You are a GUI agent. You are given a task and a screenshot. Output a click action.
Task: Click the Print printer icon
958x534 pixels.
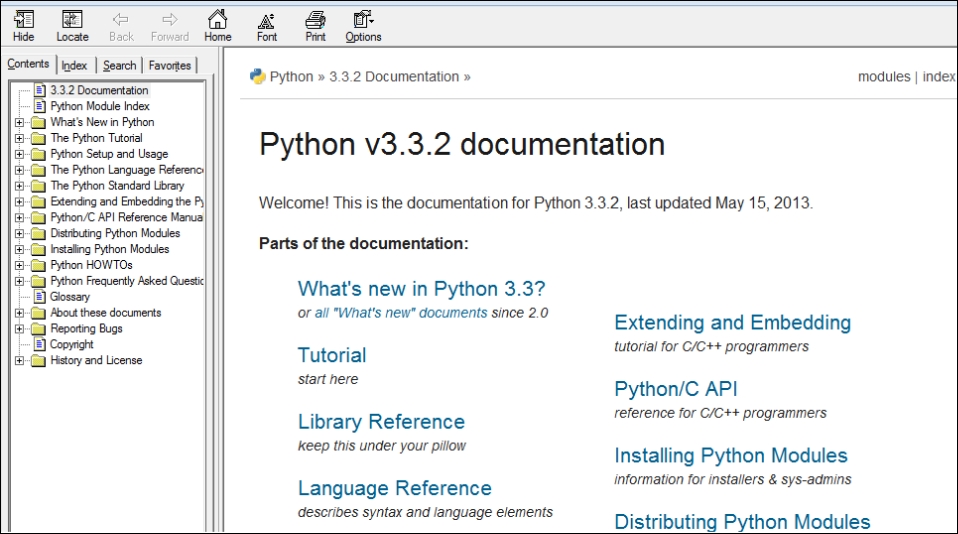315,20
